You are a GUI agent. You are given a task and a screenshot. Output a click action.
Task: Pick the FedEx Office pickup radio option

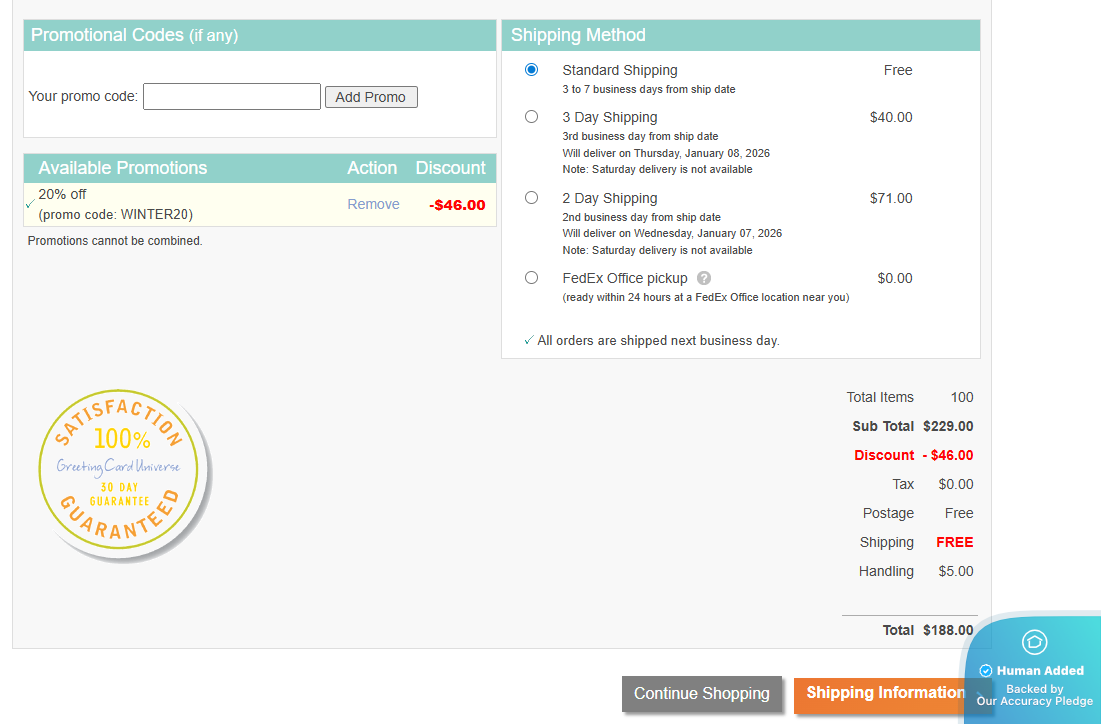pos(531,278)
